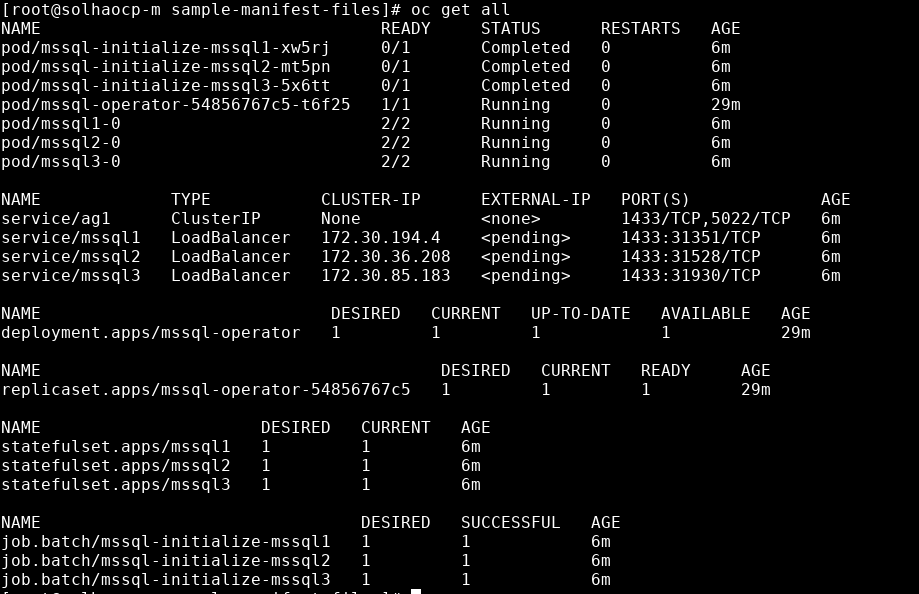The height and width of the screenshot is (594, 919).
Task: Click the 29m age of mssql-operator pod
Action: coord(726,105)
